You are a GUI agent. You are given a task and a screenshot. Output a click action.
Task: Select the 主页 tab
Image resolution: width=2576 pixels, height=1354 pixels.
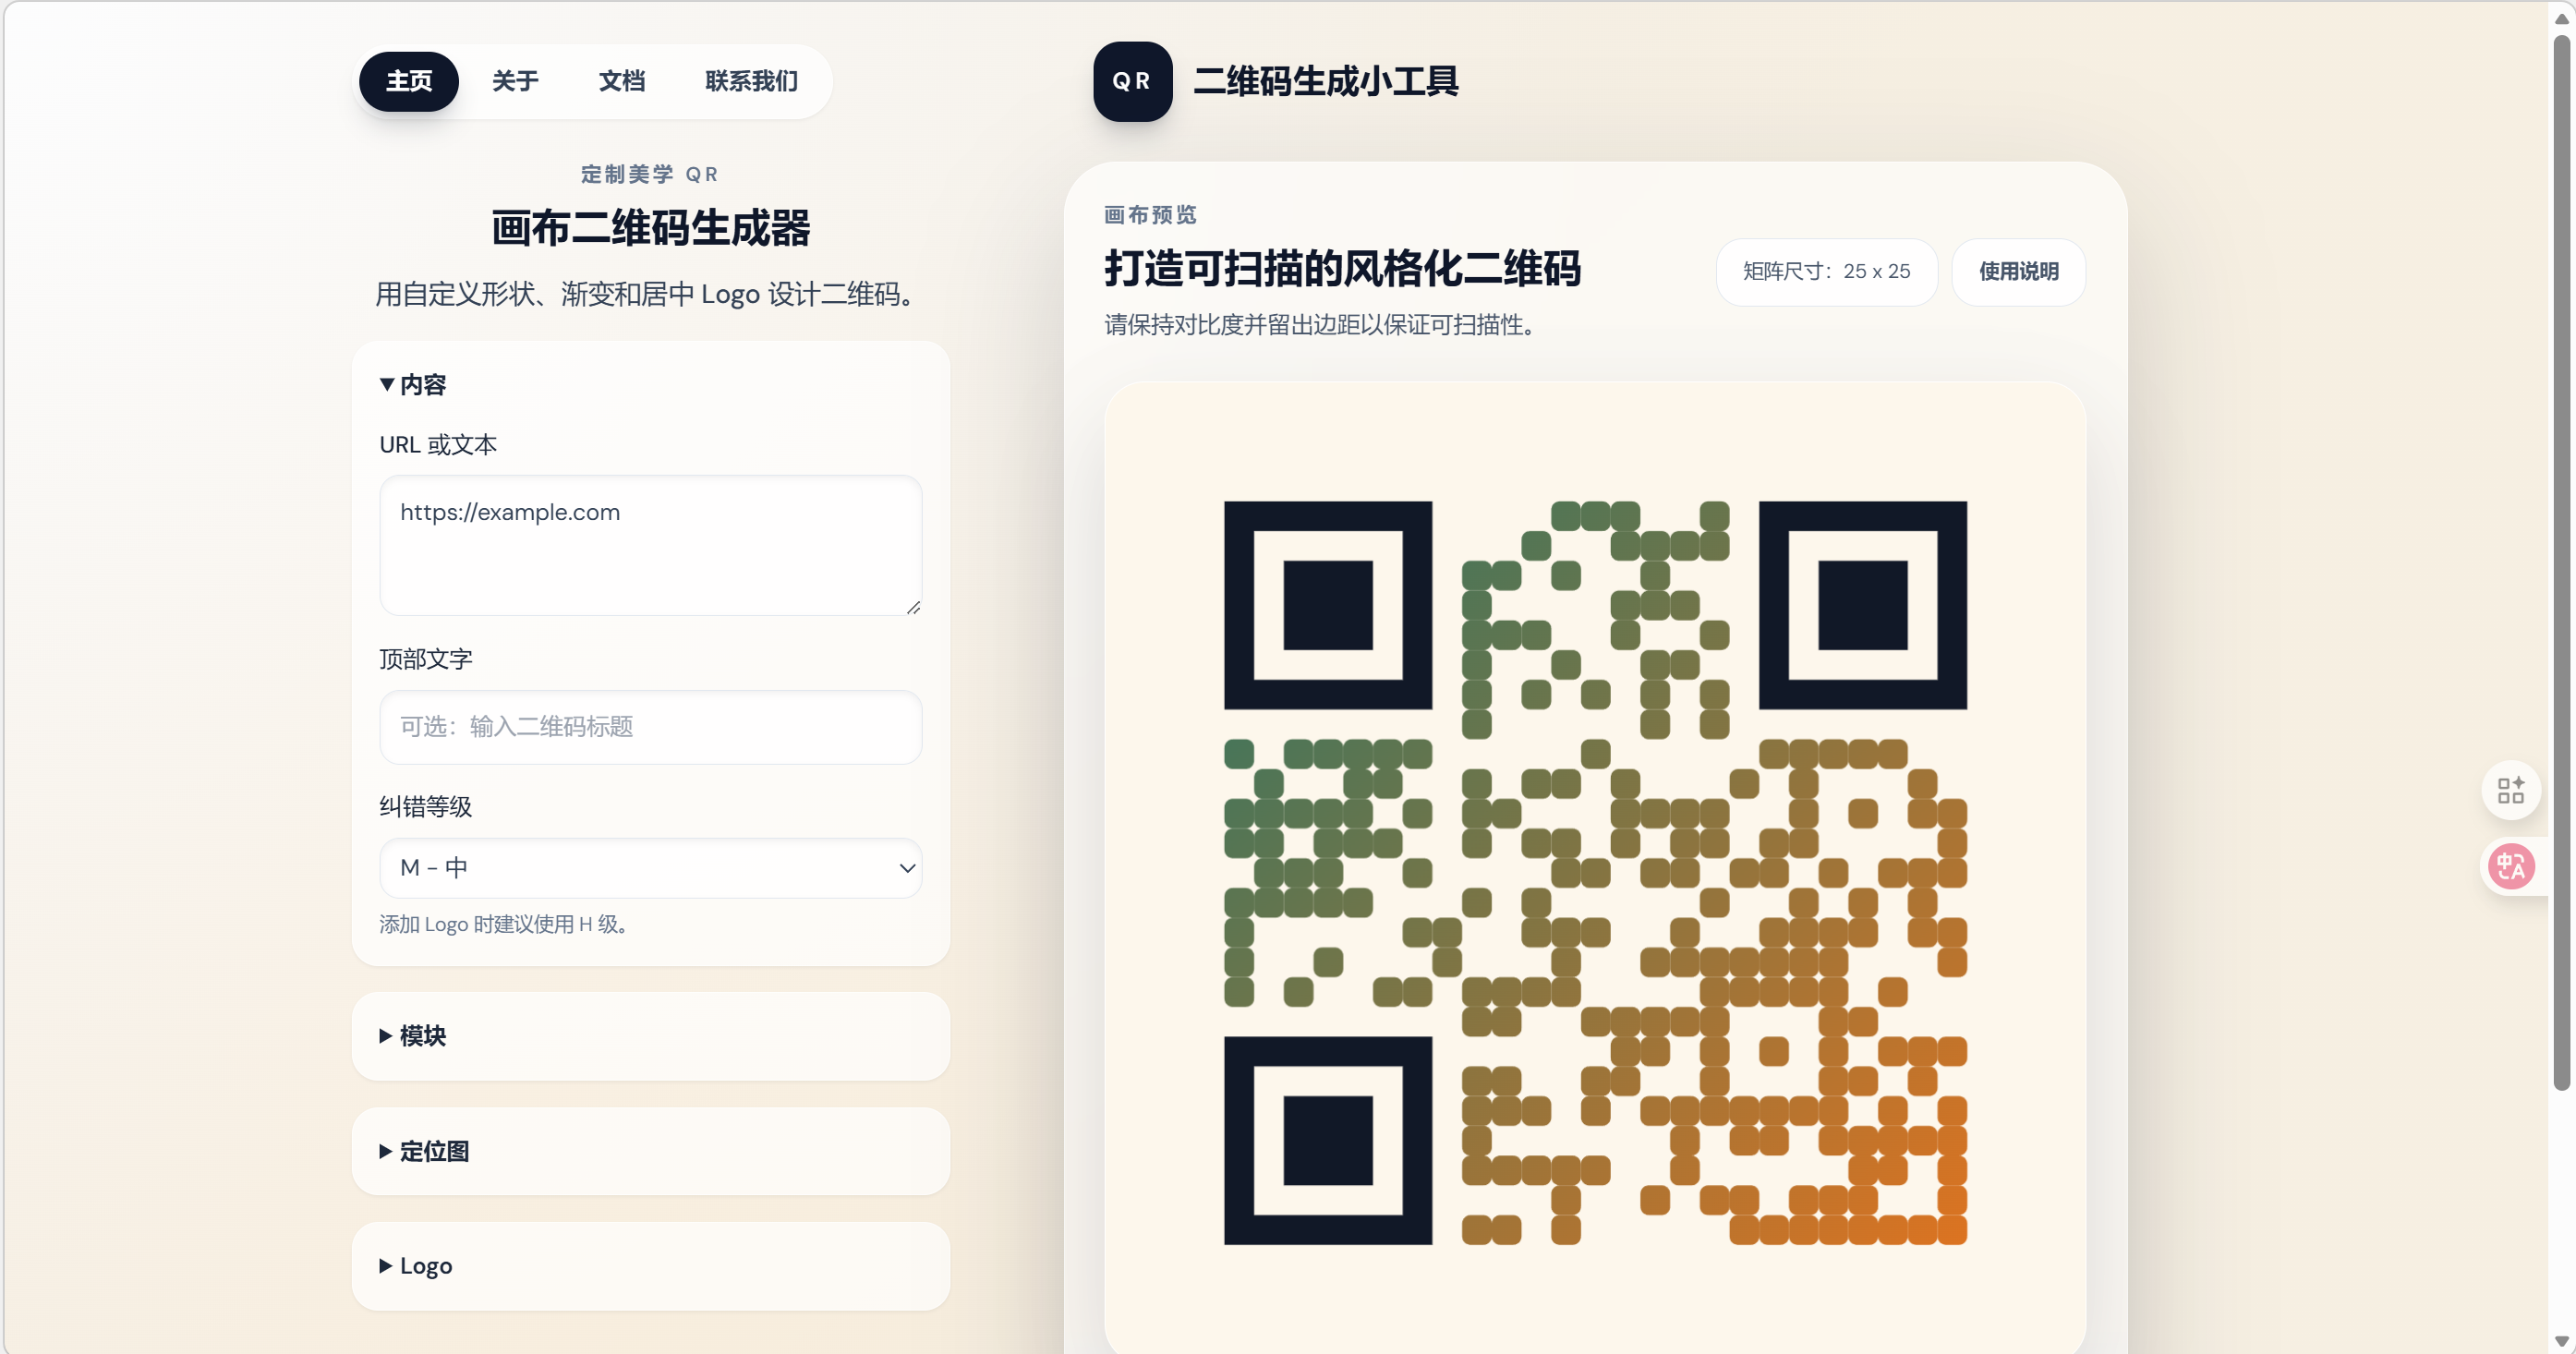point(408,81)
